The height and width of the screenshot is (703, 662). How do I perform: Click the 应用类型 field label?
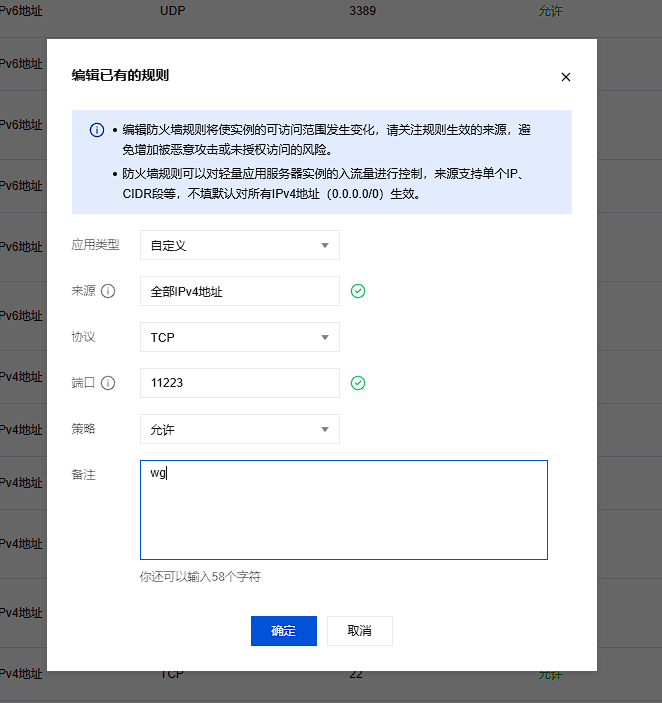point(95,245)
